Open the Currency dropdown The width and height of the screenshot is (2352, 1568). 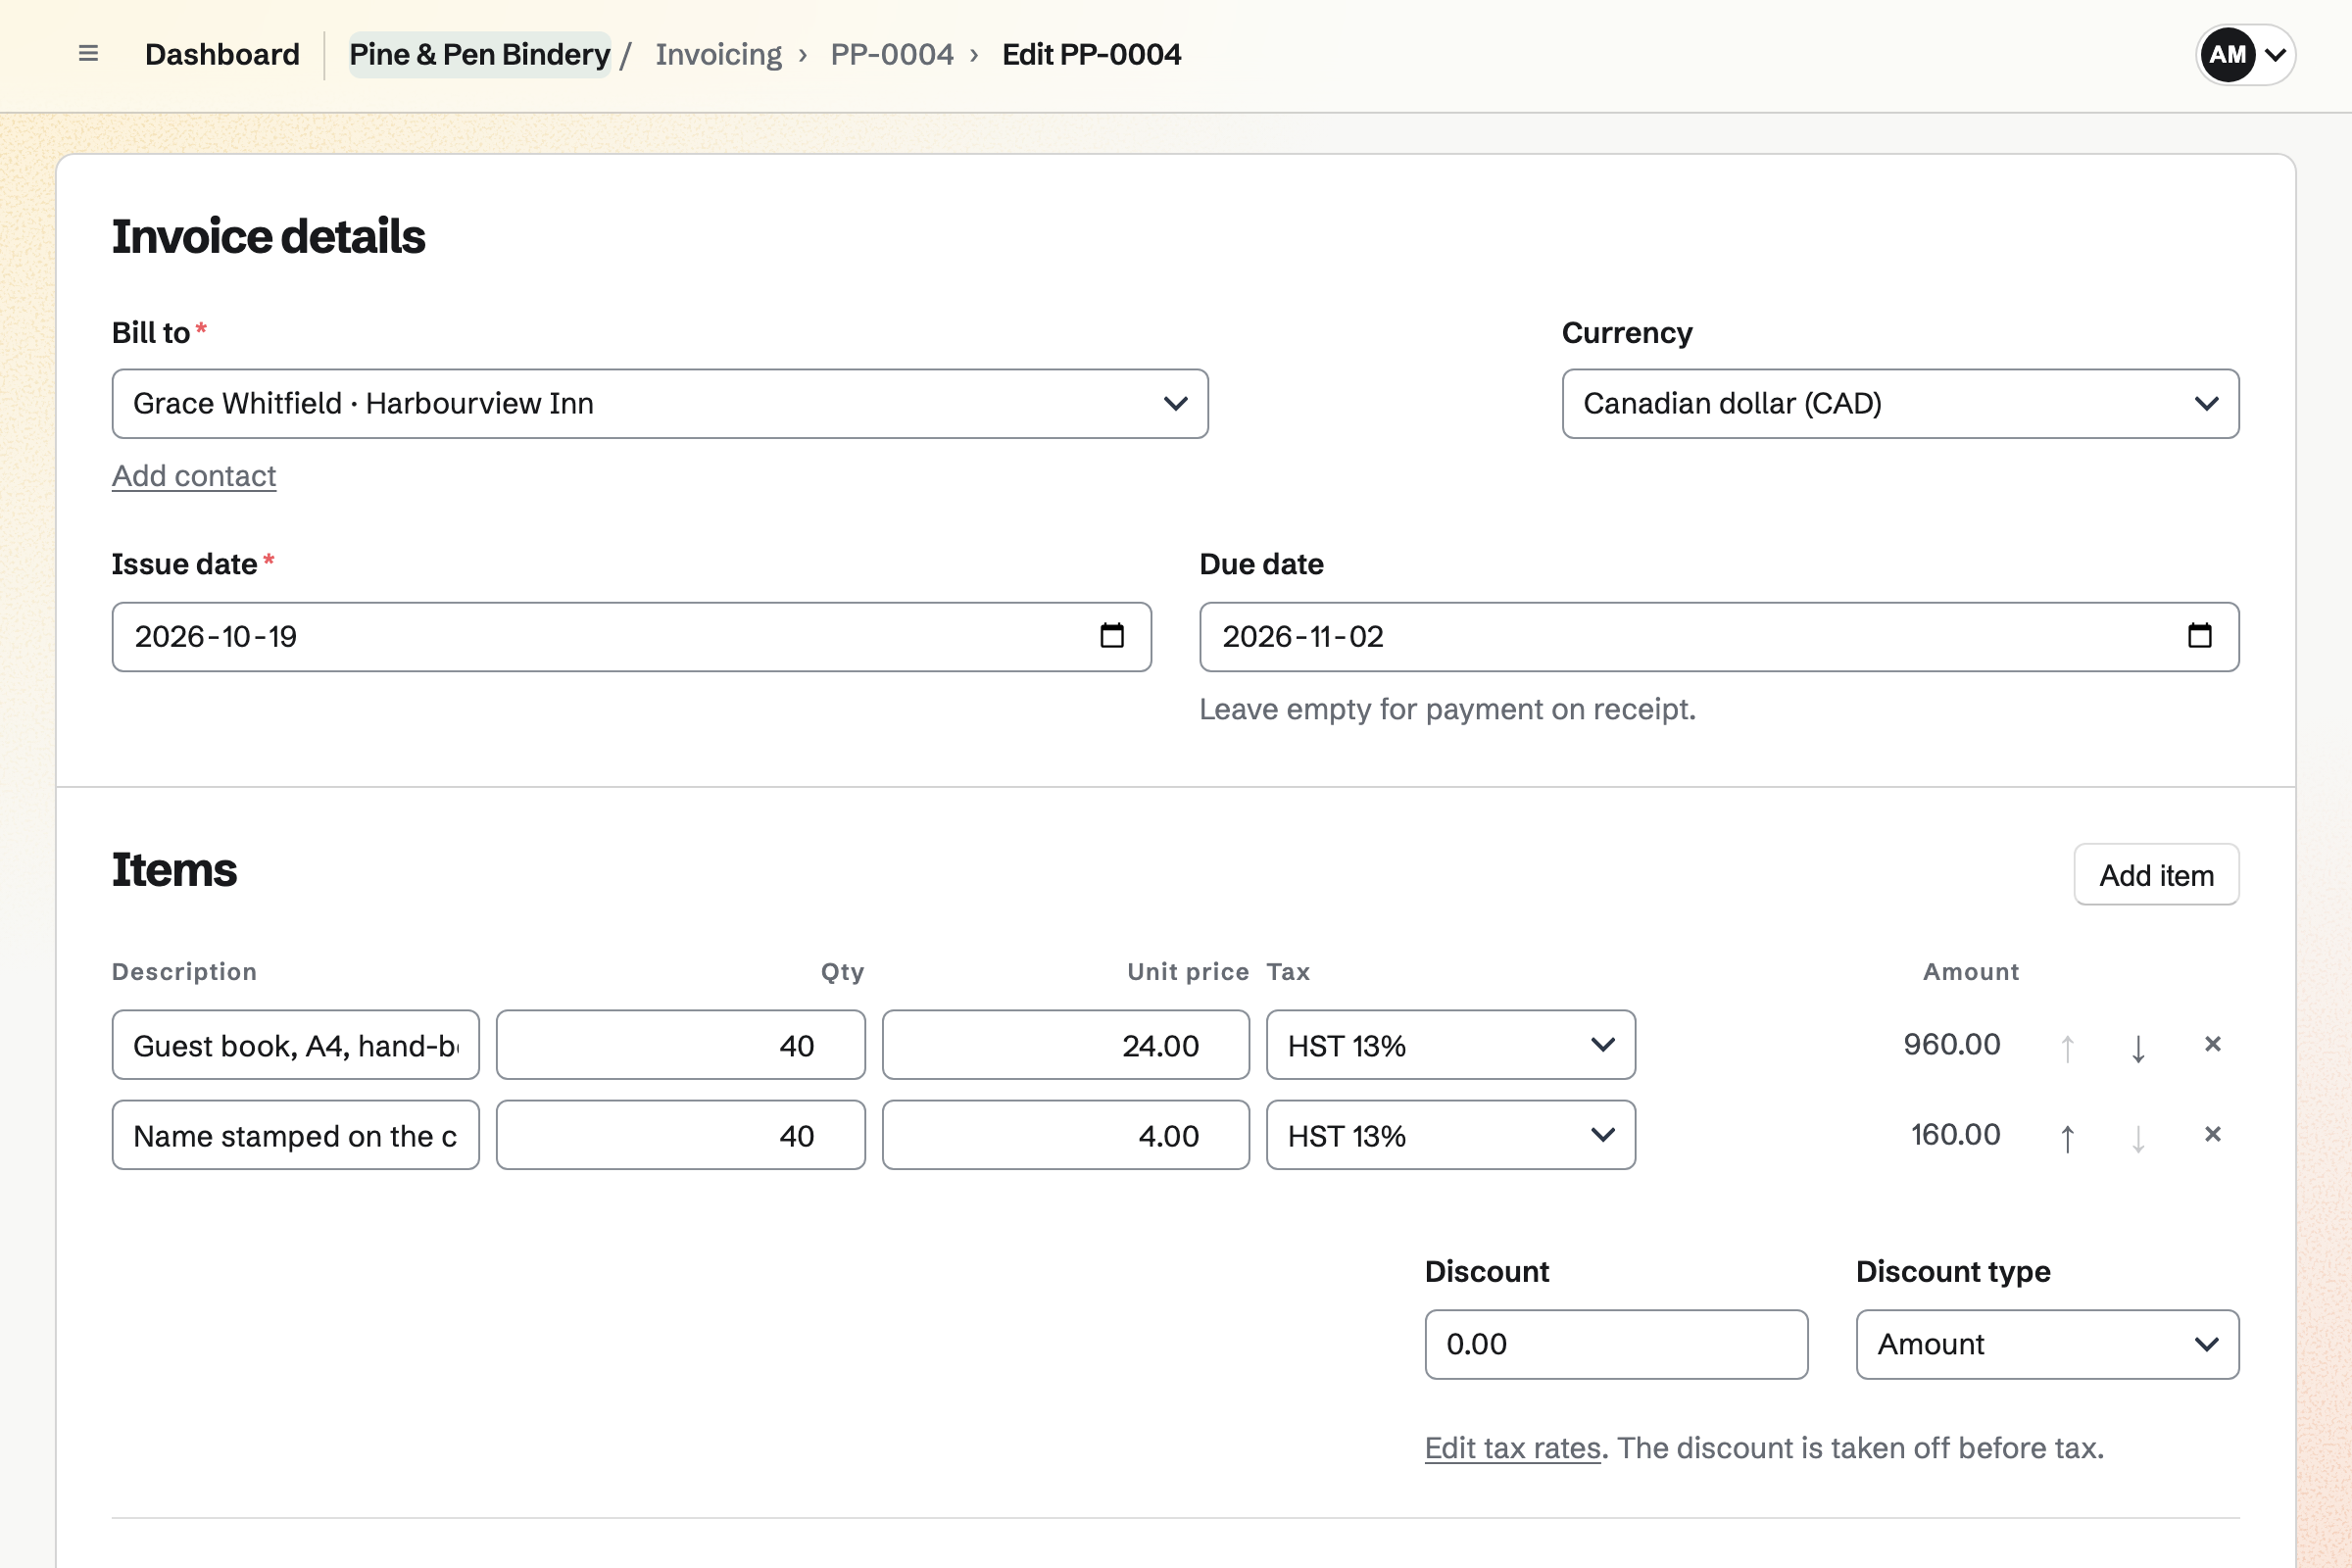pos(1900,404)
